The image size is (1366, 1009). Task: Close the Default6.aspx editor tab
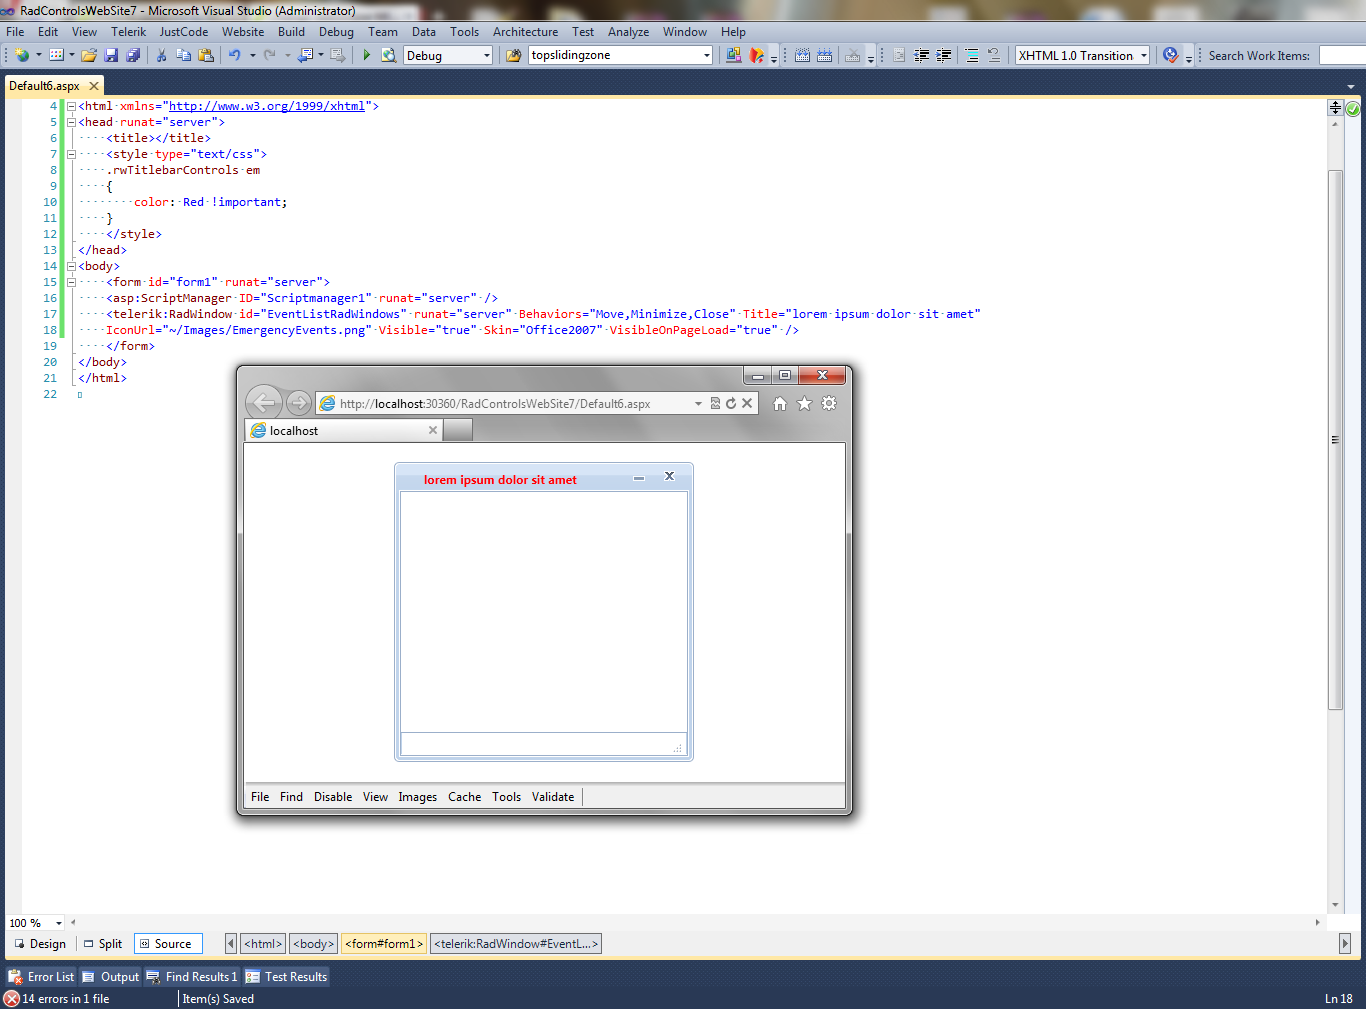(x=94, y=86)
